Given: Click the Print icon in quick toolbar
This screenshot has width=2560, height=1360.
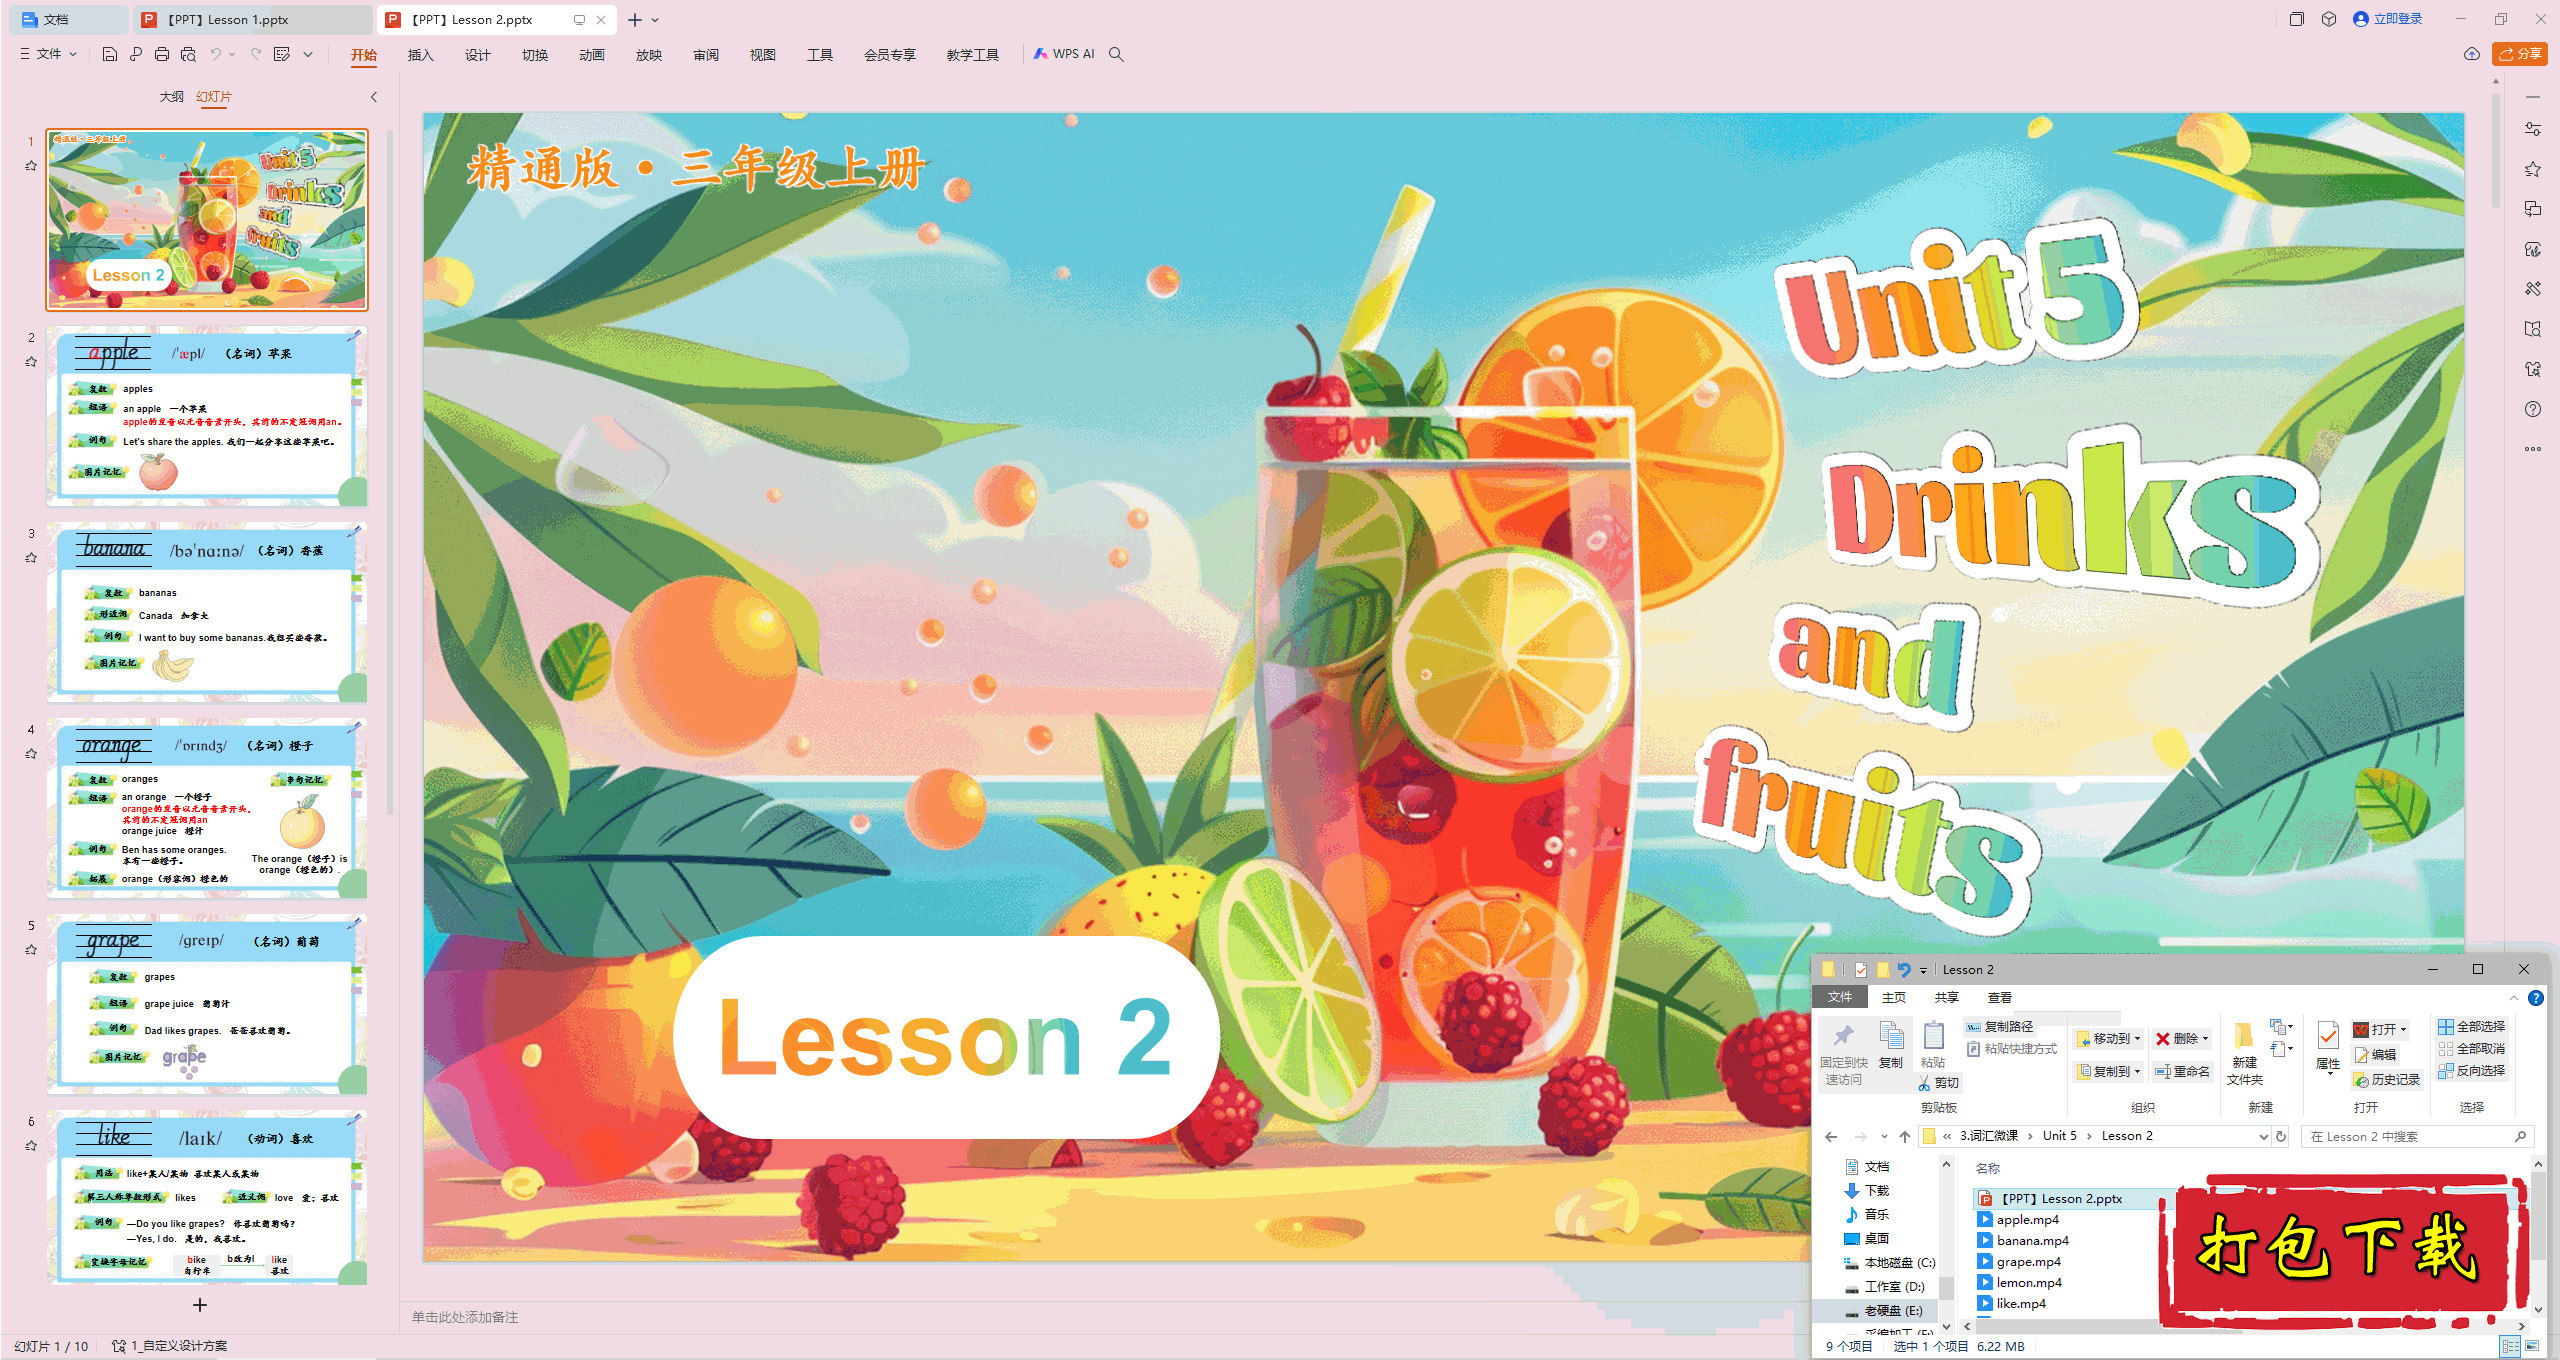Looking at the screenshot, I should pyautogui.click(x=162, y=54).
